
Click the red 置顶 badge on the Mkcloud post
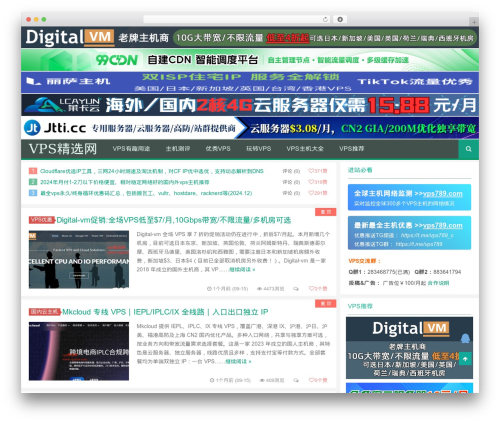(326, 303)
